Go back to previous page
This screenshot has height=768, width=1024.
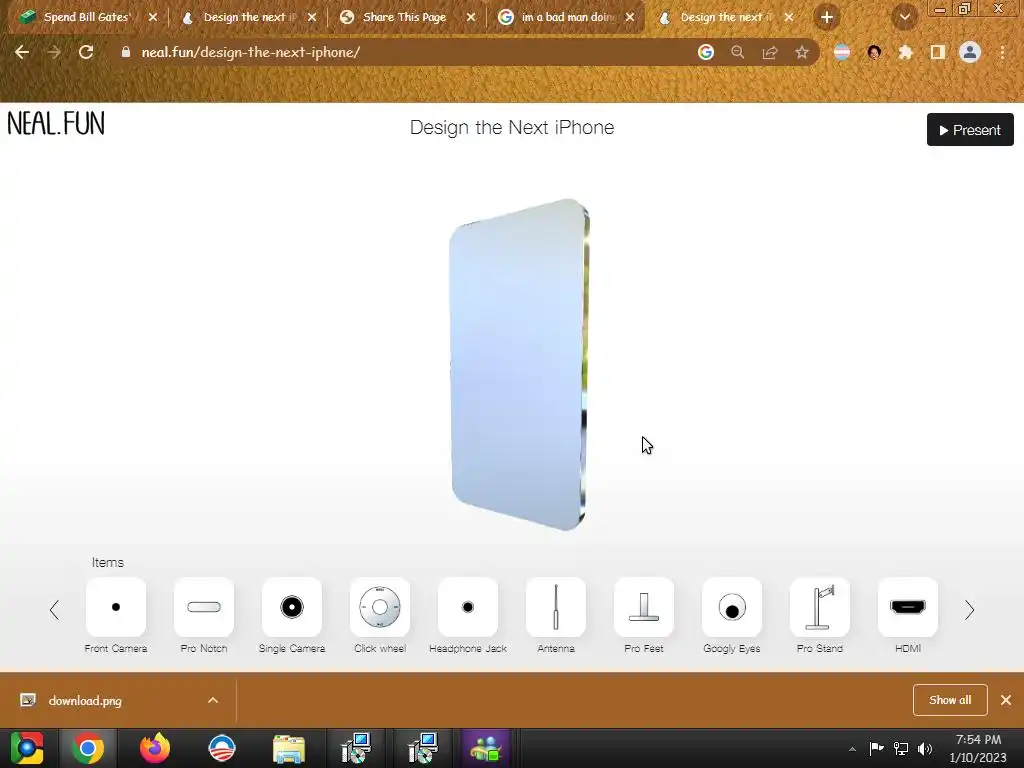[22, 52]
